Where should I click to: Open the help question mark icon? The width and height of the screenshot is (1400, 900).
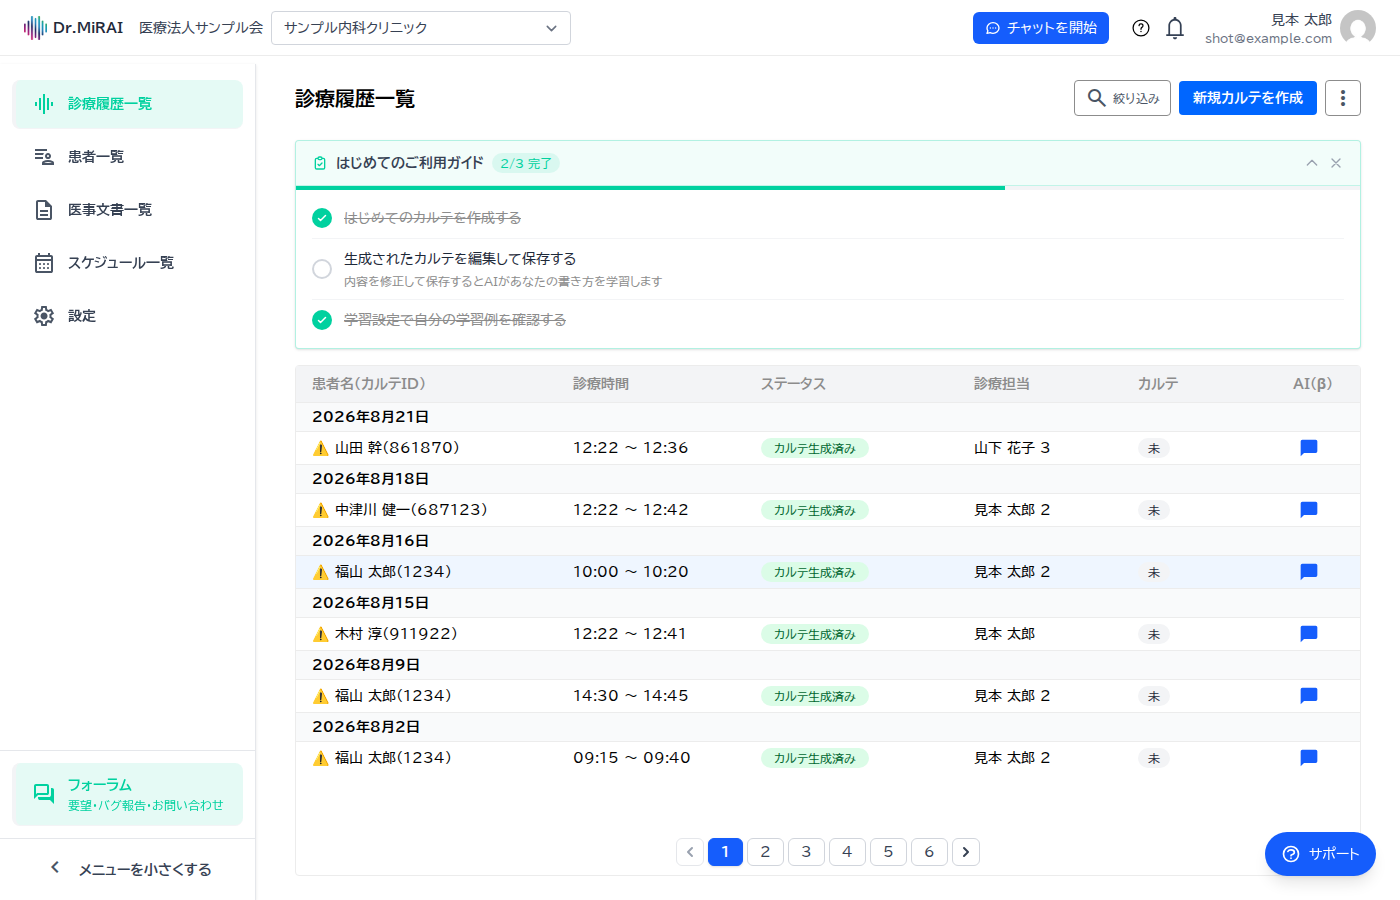(x=1141, y=28)
